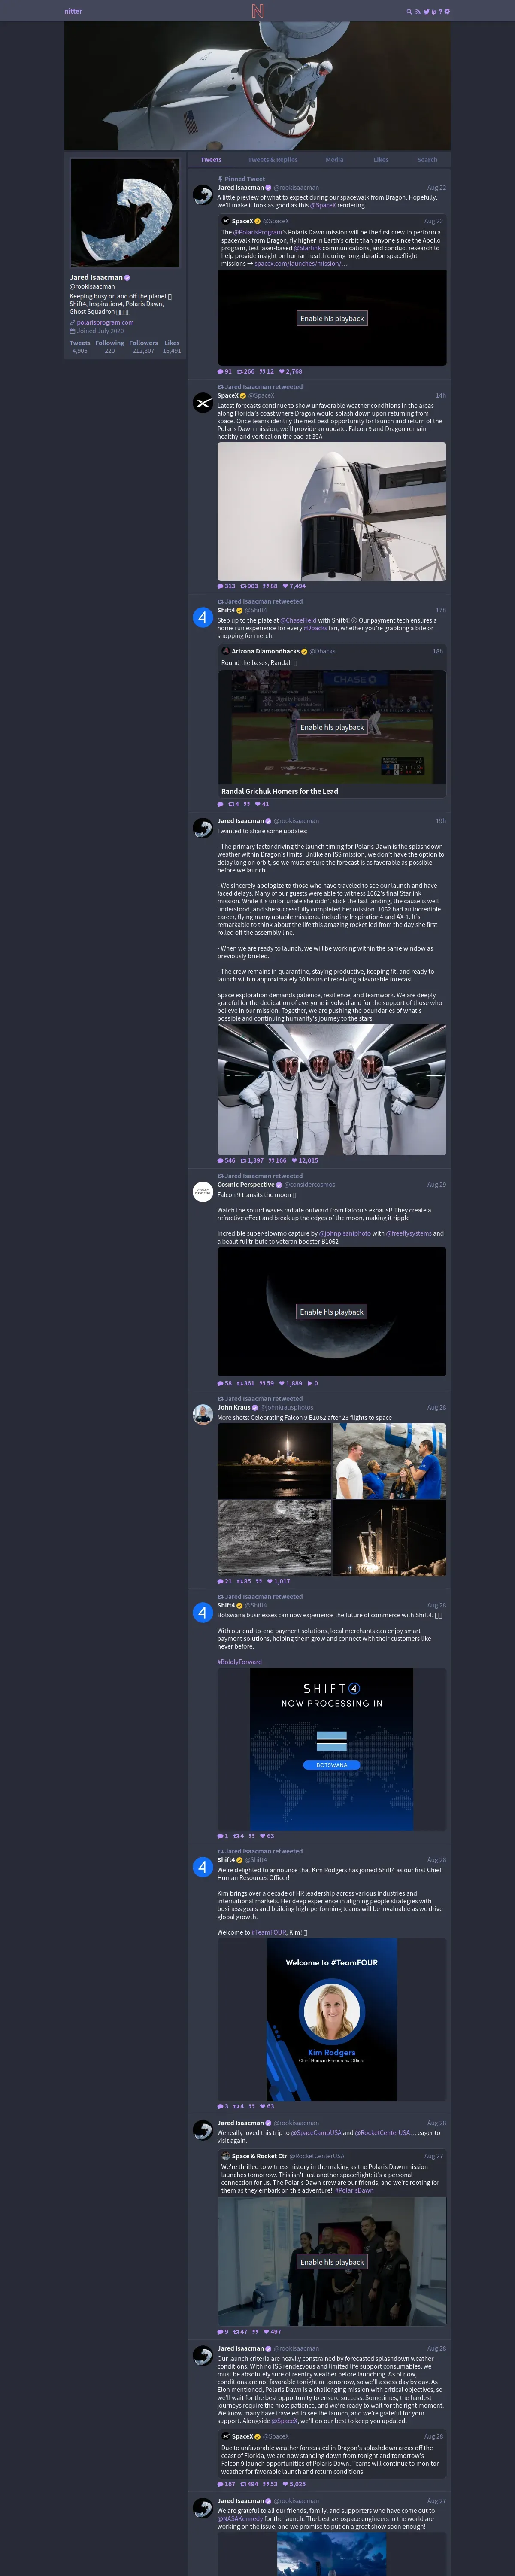Open the Shift4 Now Processing in Botswana image

tap(332, 1749)
